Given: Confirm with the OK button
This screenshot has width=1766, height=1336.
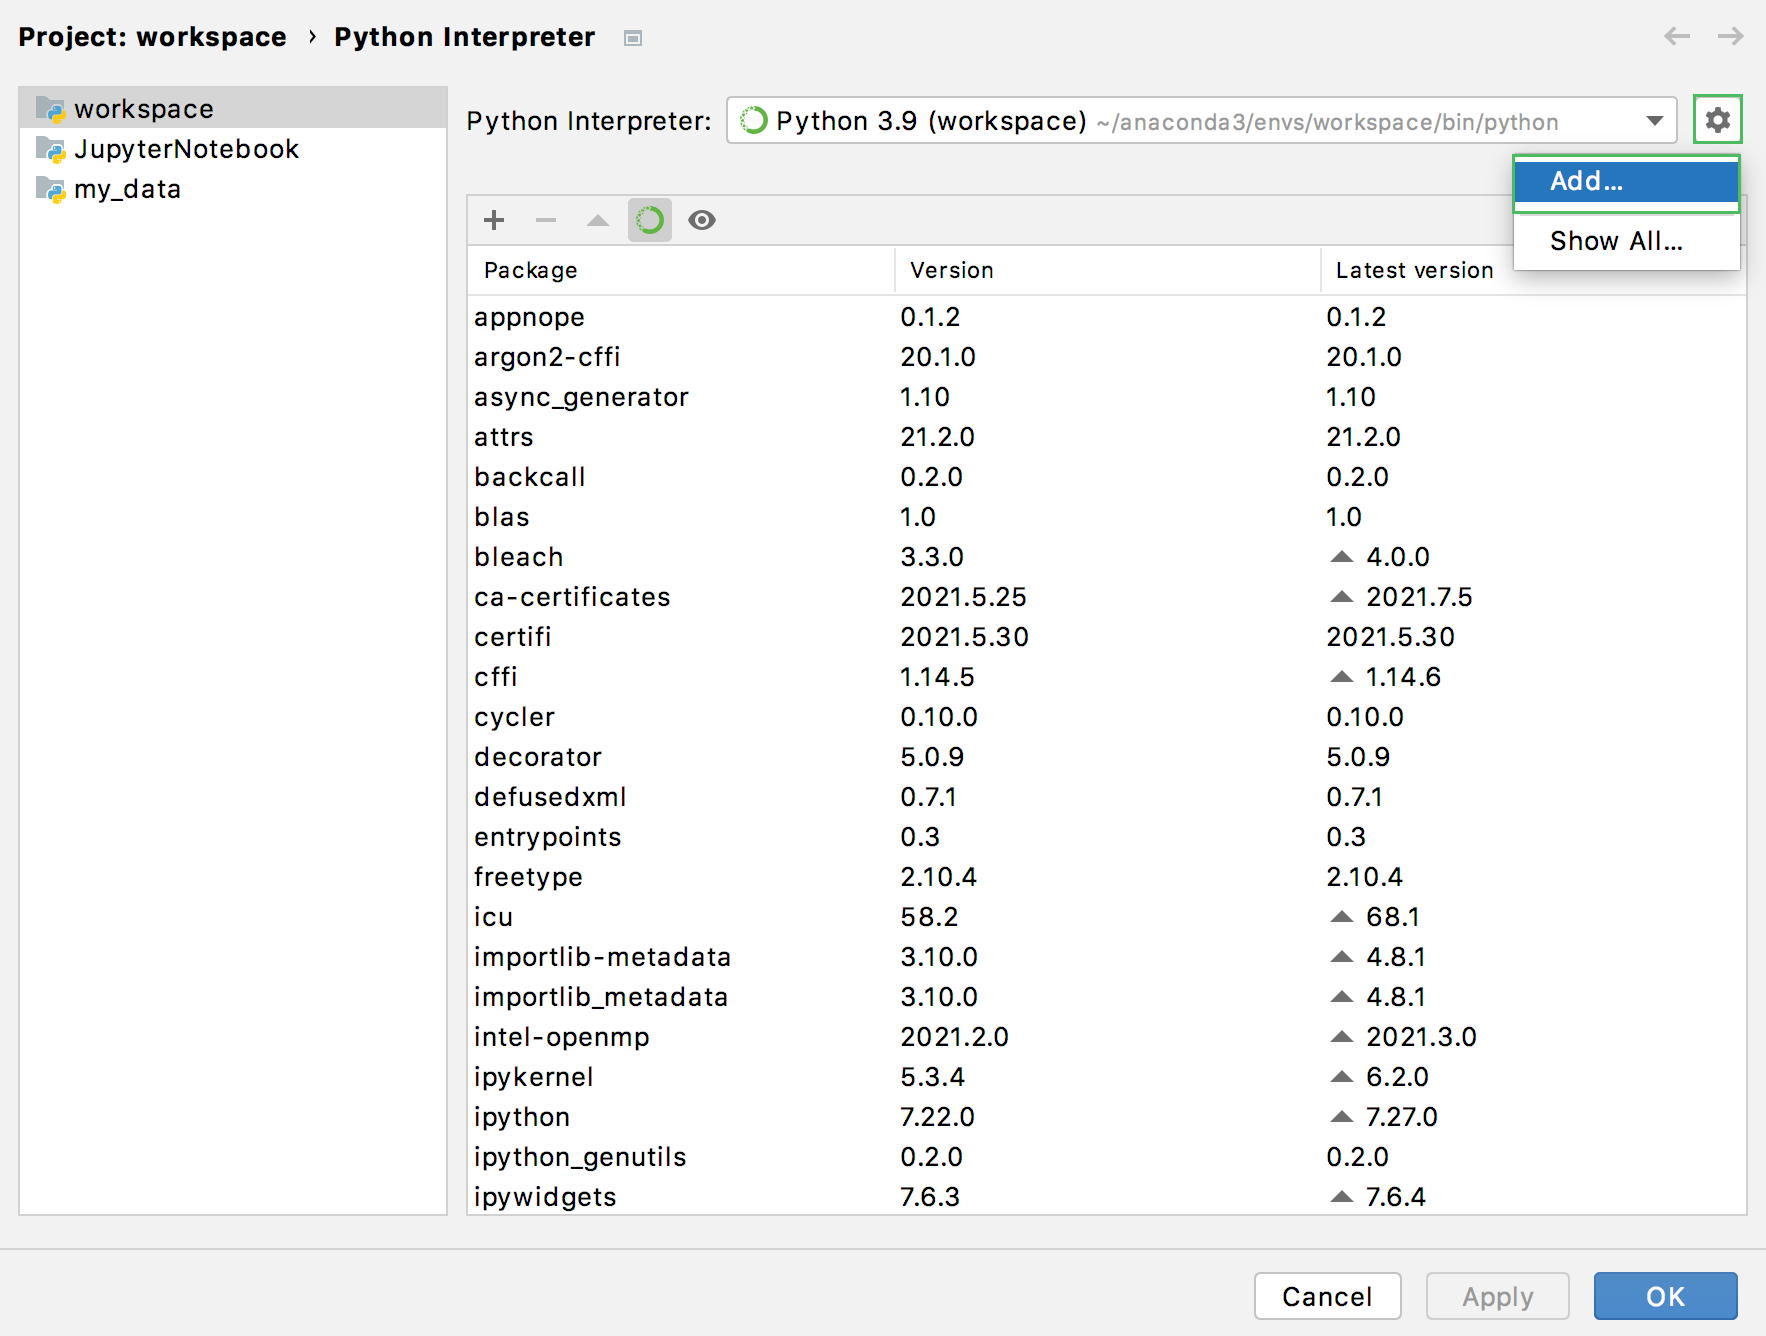Looking at the screenshot, I should 1665,1296.
